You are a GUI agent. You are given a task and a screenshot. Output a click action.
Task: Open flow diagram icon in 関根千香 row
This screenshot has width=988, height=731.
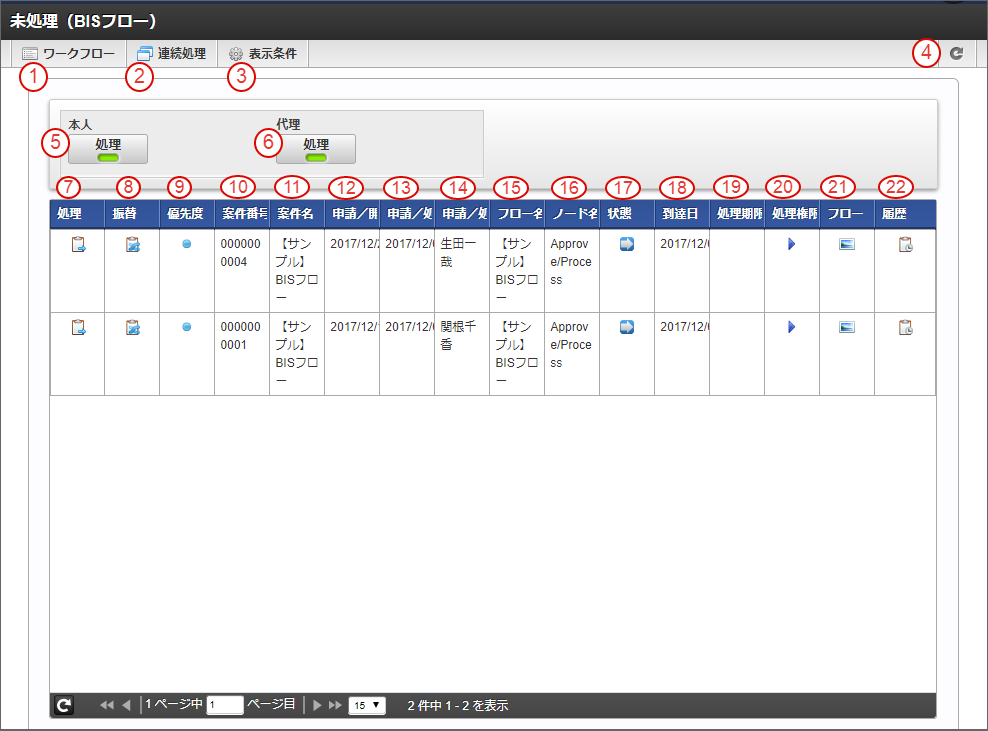click(847, 328)
